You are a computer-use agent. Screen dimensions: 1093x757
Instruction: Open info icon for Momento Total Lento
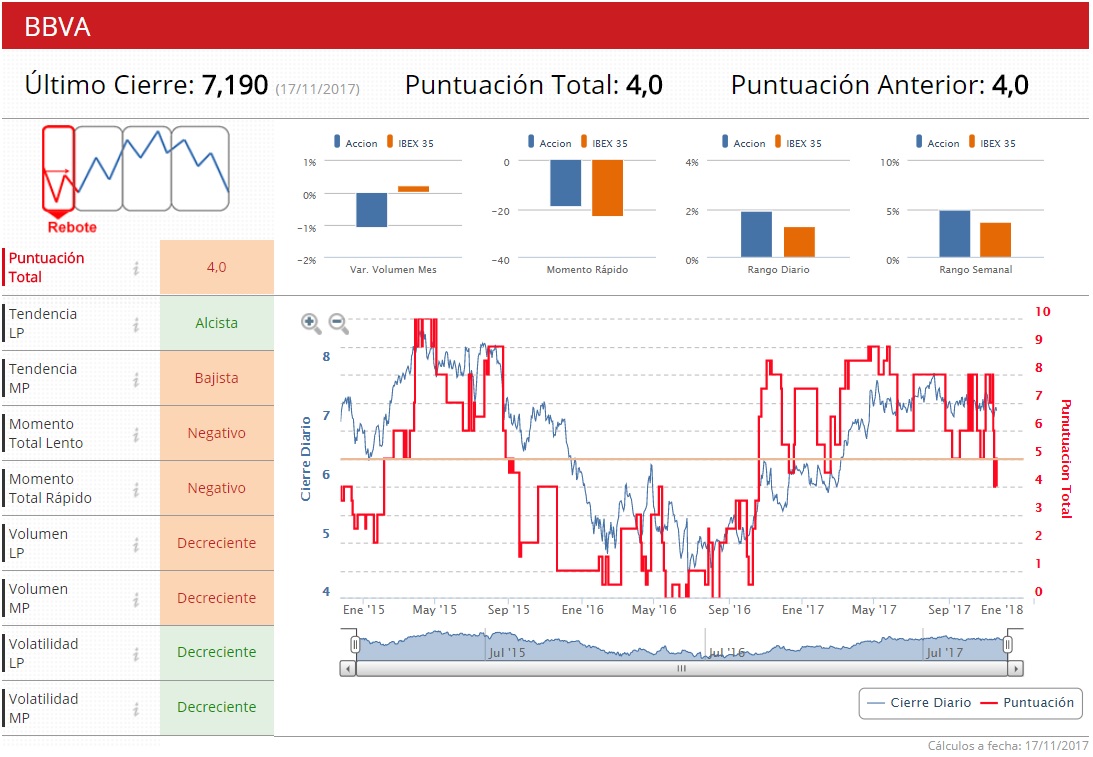coord(136,434)
